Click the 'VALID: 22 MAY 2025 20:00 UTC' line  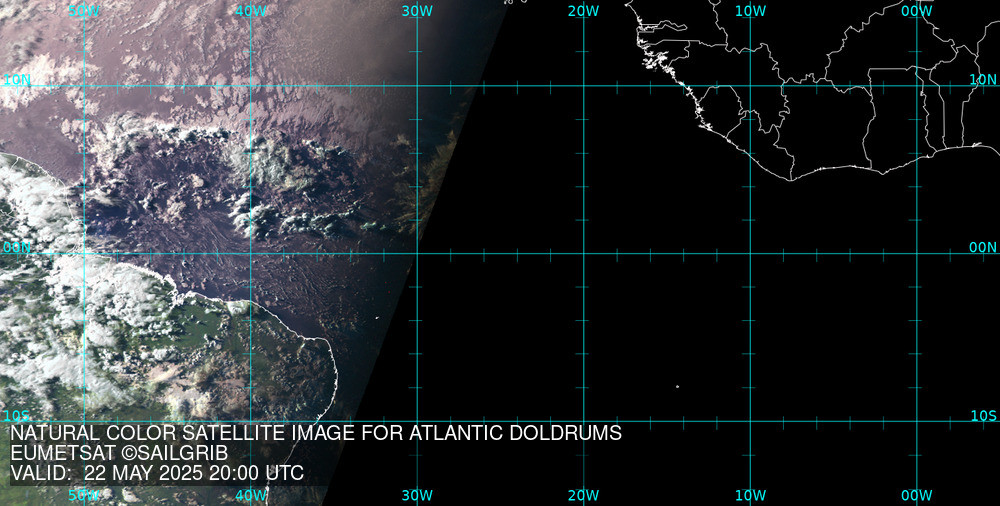pyautogui.click(x=157, y=473)
